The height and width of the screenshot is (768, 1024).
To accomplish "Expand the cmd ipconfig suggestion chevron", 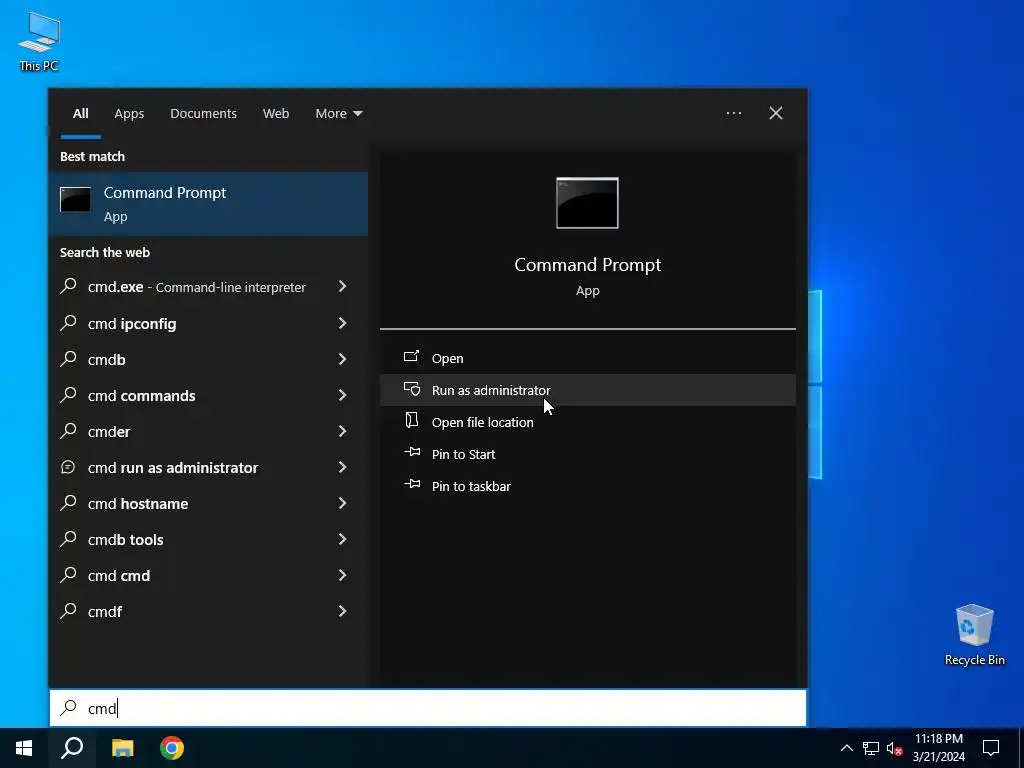I will pyautogui.click(x=342, y=323).
